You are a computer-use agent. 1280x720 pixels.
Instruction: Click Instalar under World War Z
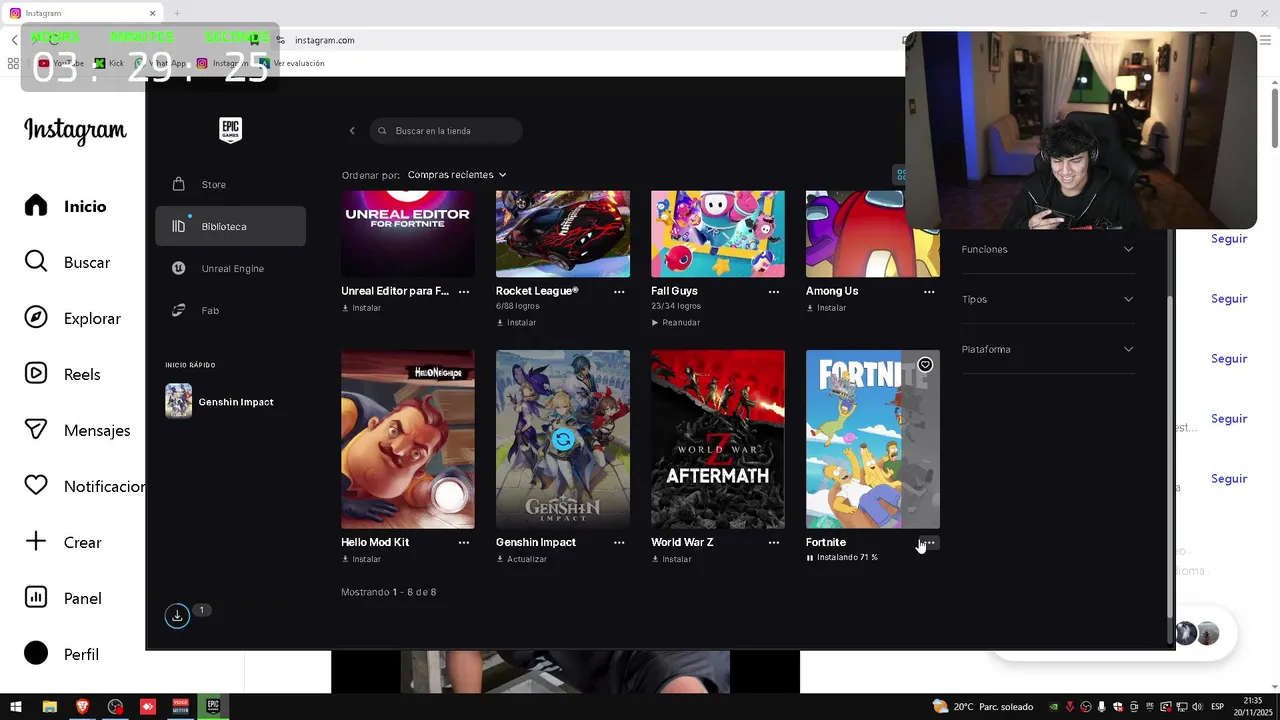[x=671, y=559]
